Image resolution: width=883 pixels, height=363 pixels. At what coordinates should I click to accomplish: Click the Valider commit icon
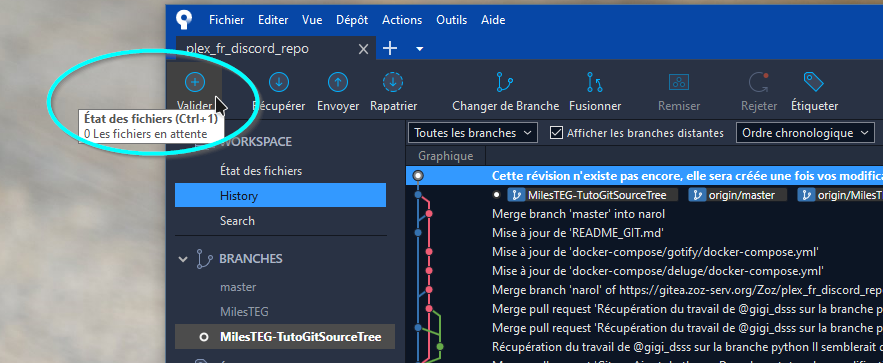coord(195,82)
